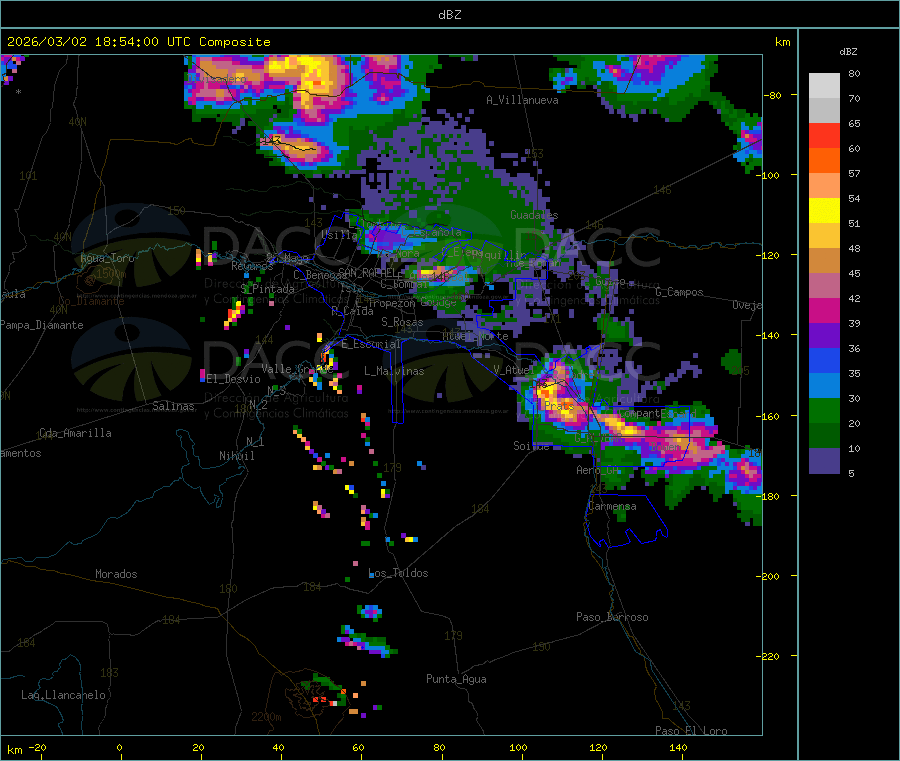The image size is (900, 761).
Task: Click the Morados location label
Action: (x=116, y=574)
